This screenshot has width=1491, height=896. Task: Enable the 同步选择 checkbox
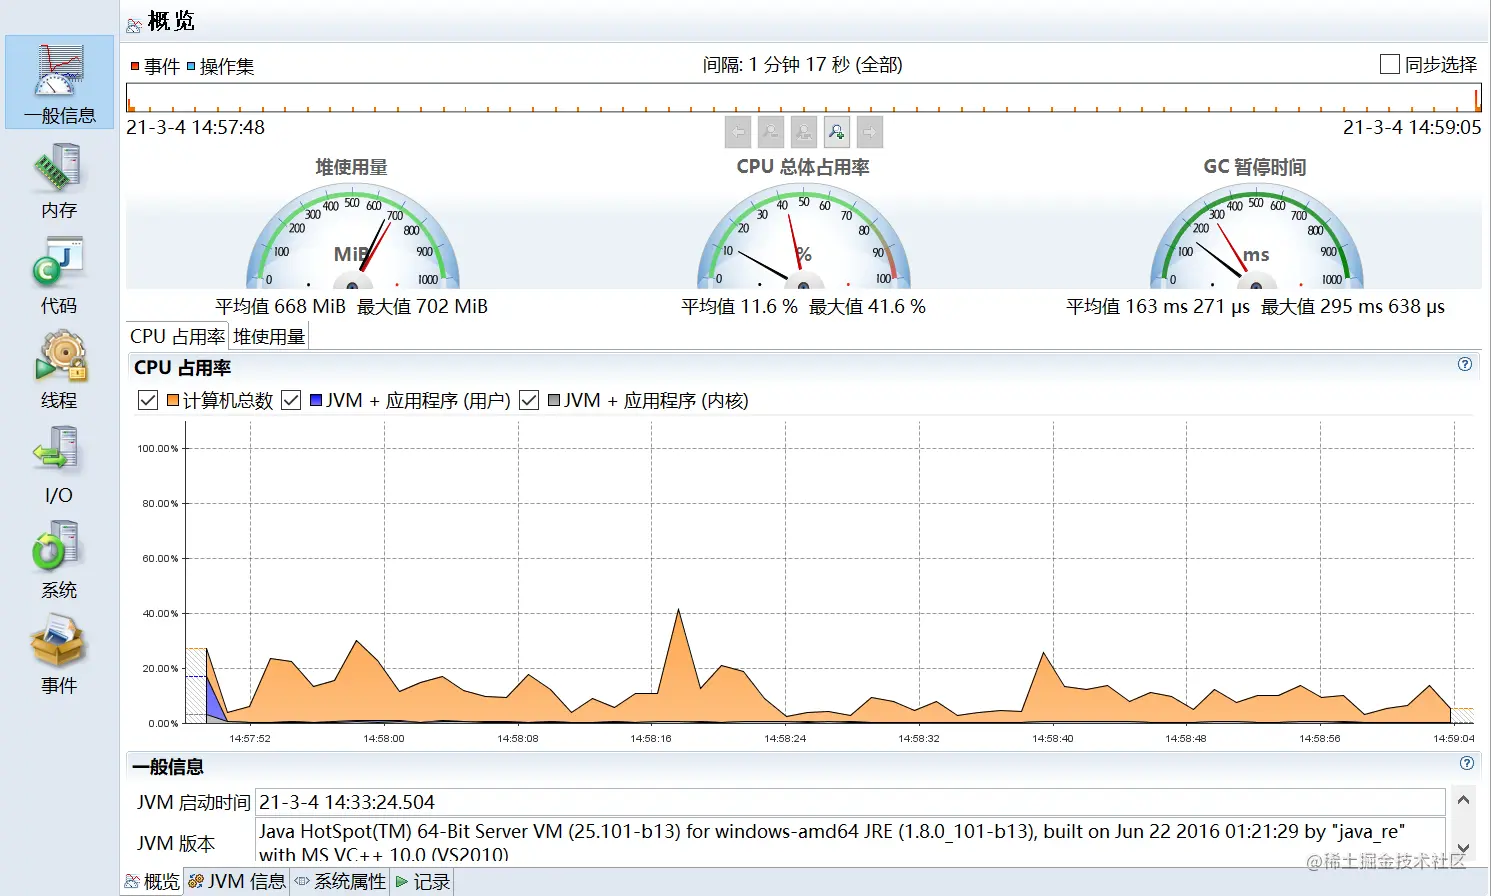coord(1390,64)
